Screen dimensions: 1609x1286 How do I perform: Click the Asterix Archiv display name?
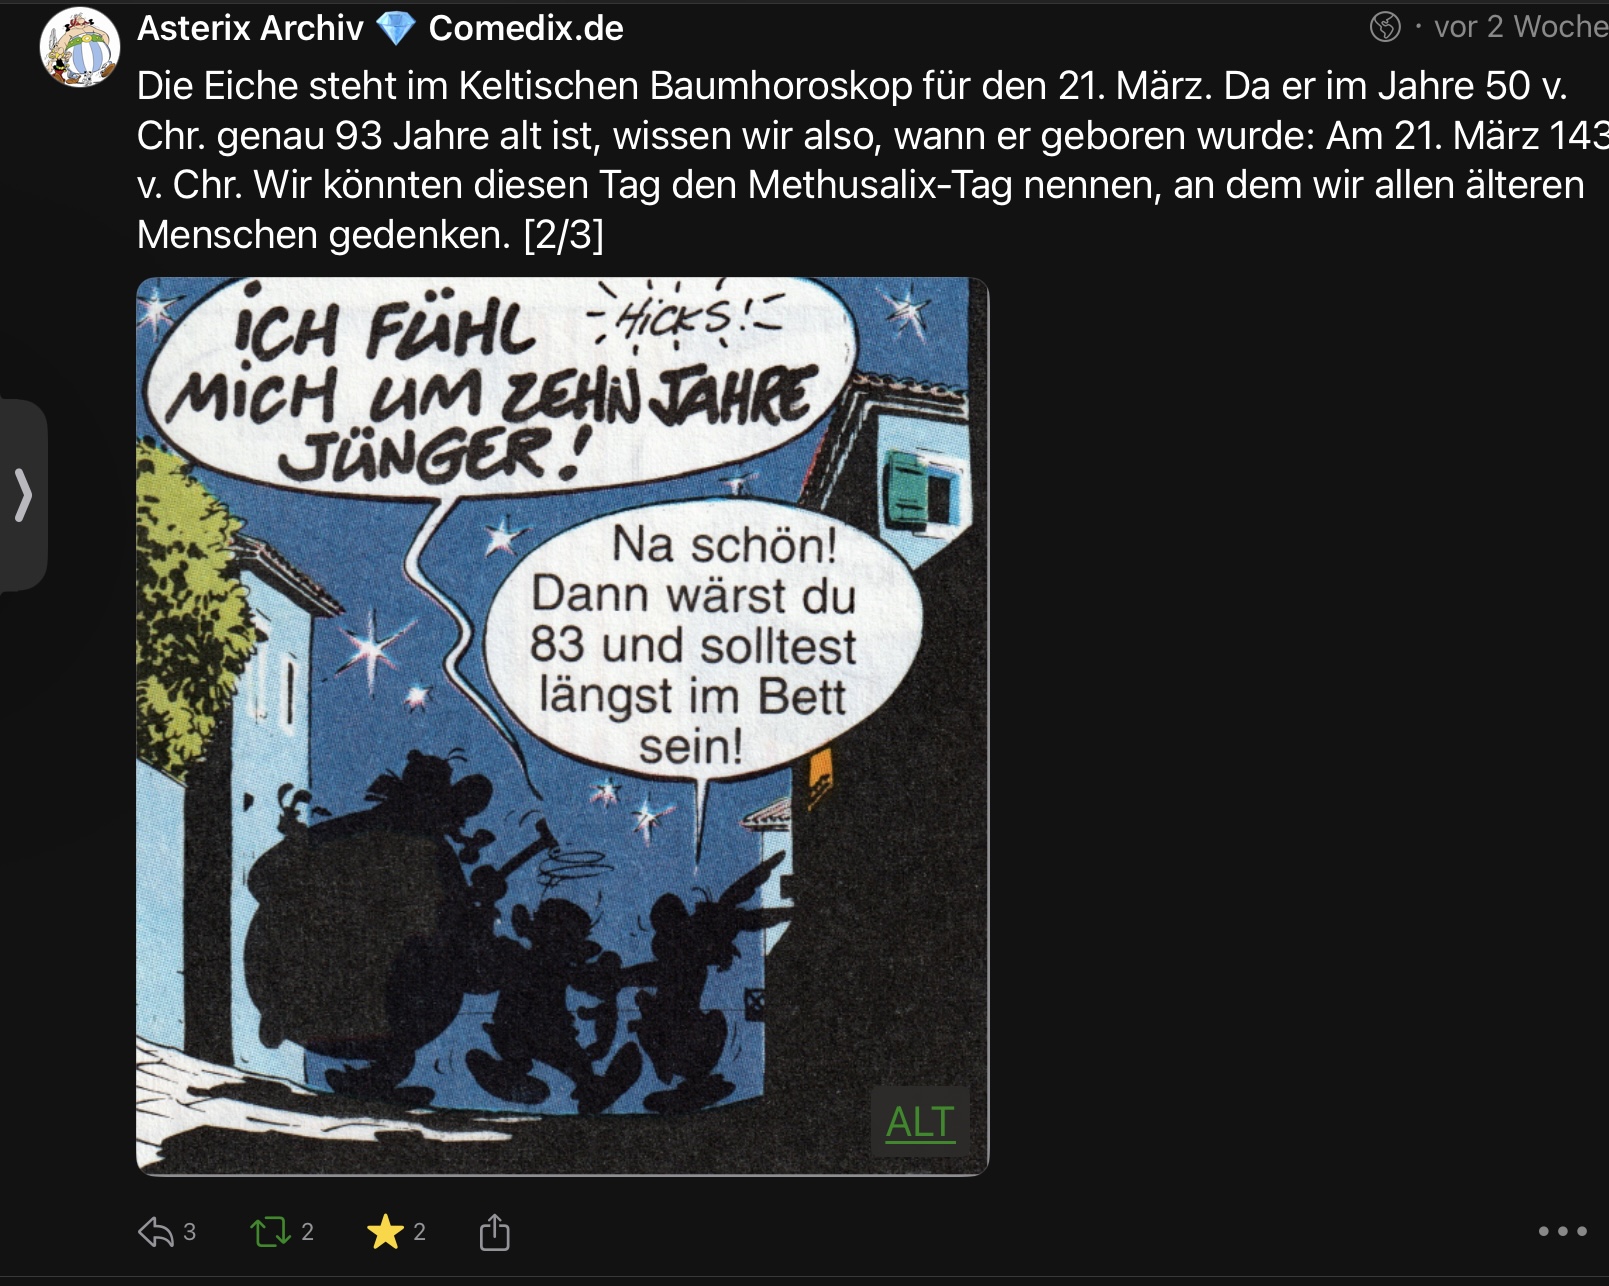click(x=250, y=28)
